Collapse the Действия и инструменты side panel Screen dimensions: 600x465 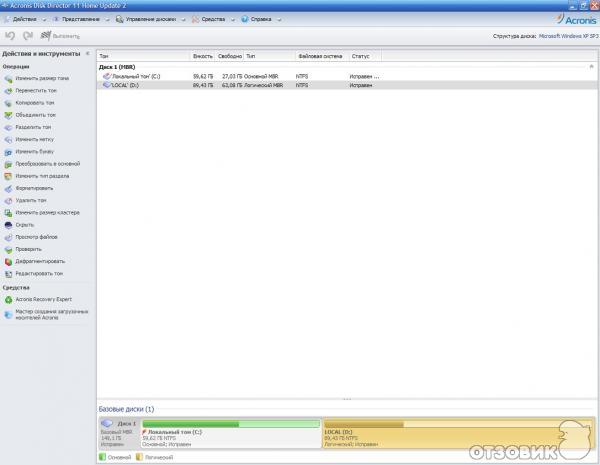pyautogui.click(x=88, y=54)
